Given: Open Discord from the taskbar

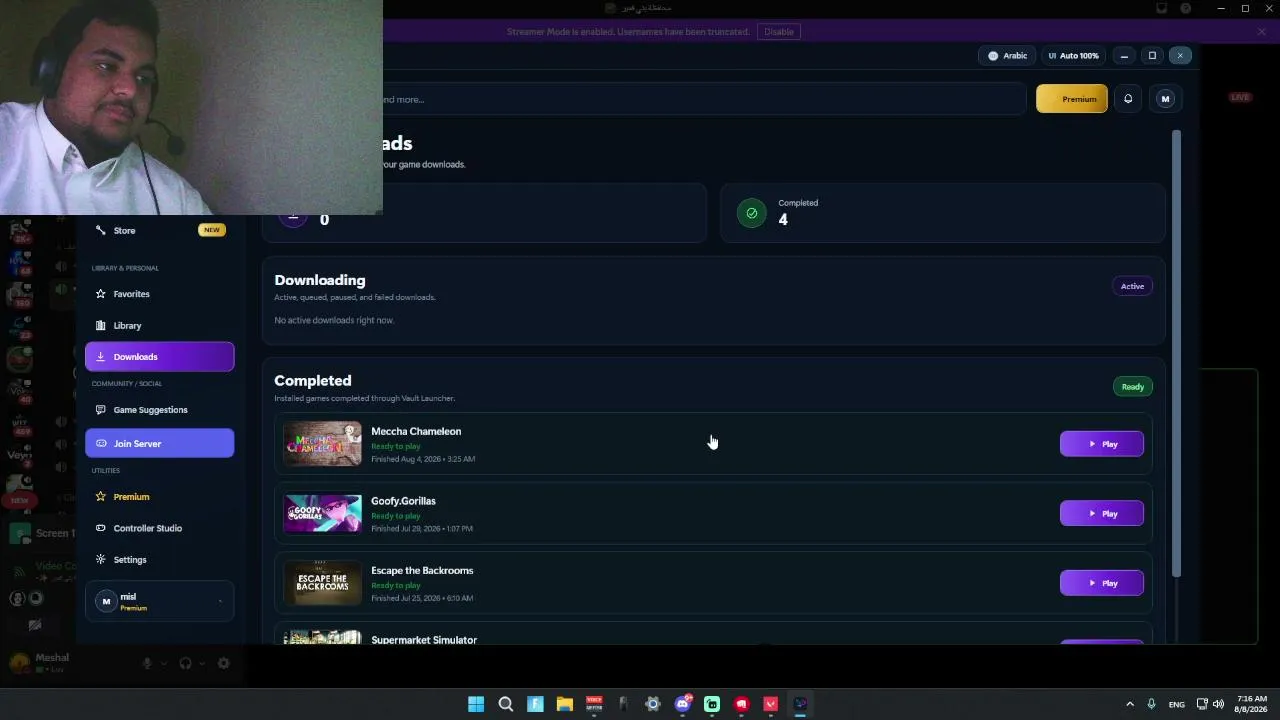Looking at the screenshot, I should (x=683, y=704).
